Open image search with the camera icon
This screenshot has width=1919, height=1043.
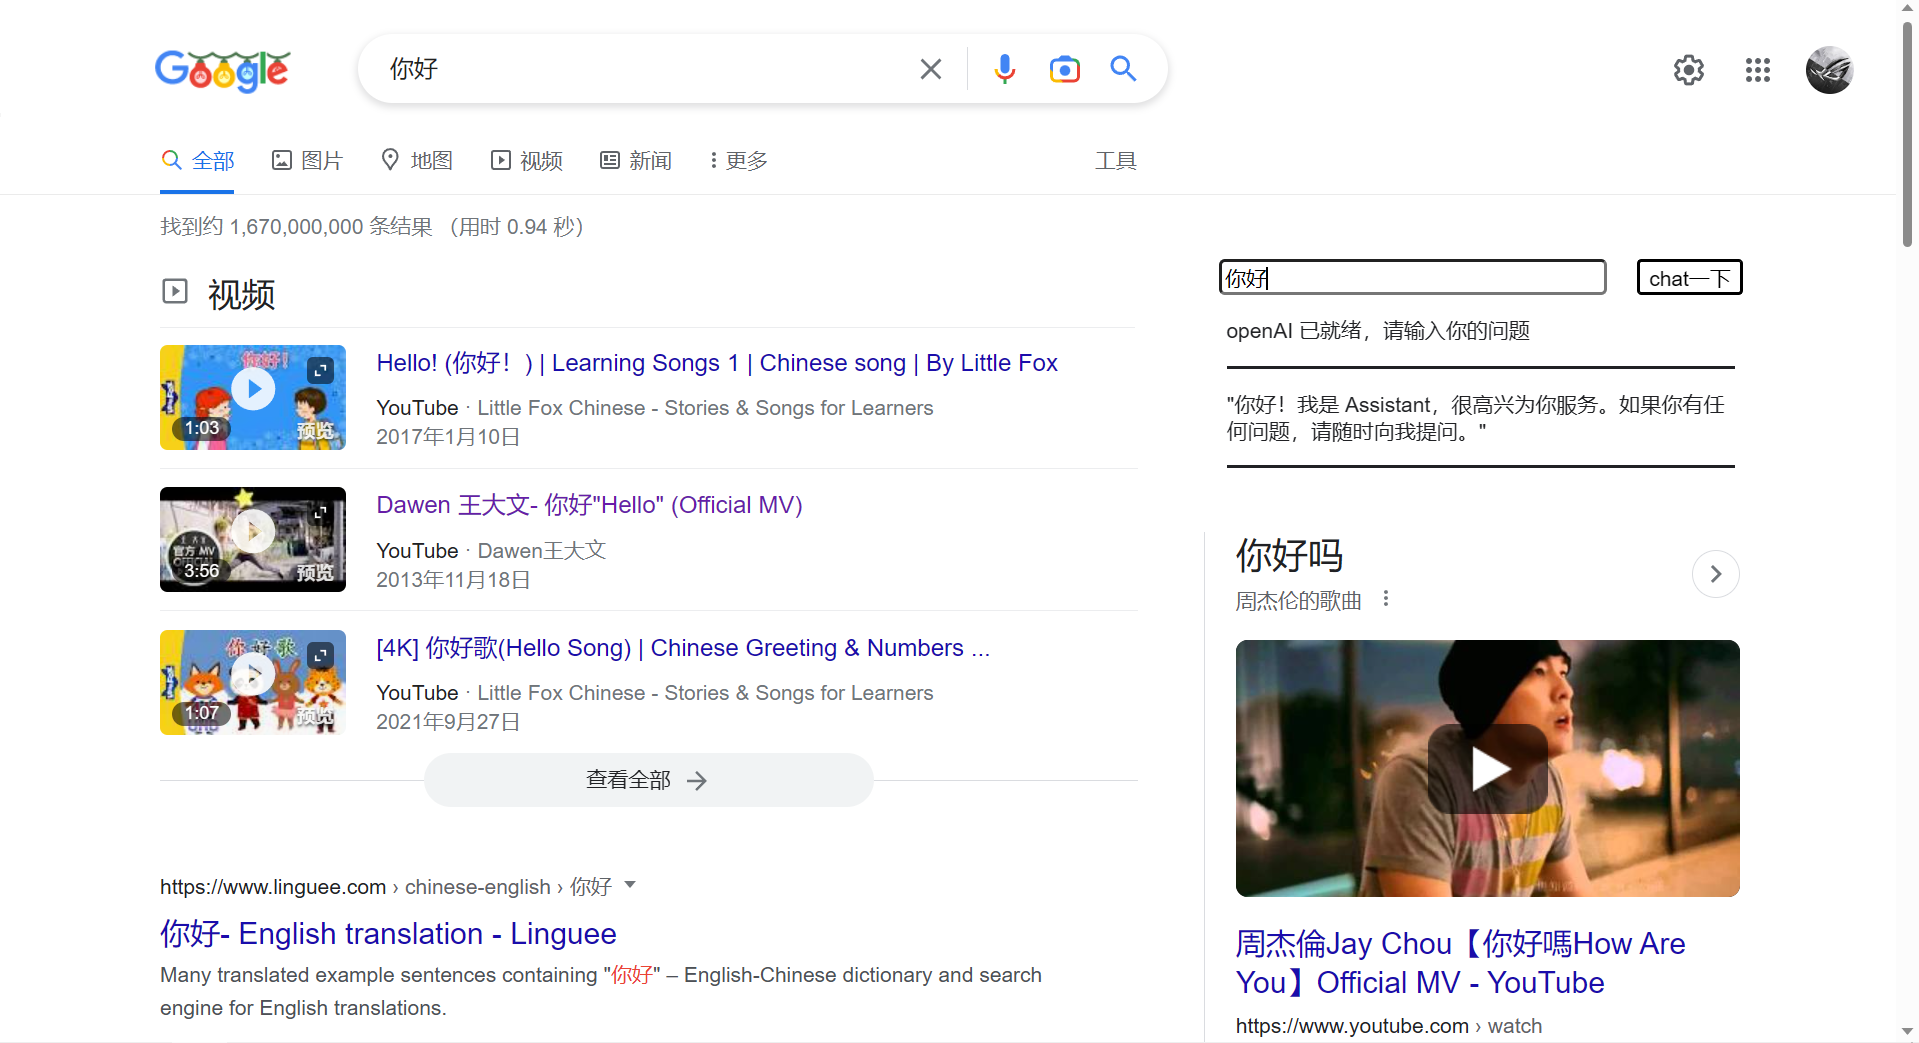tap(1064, 69)
